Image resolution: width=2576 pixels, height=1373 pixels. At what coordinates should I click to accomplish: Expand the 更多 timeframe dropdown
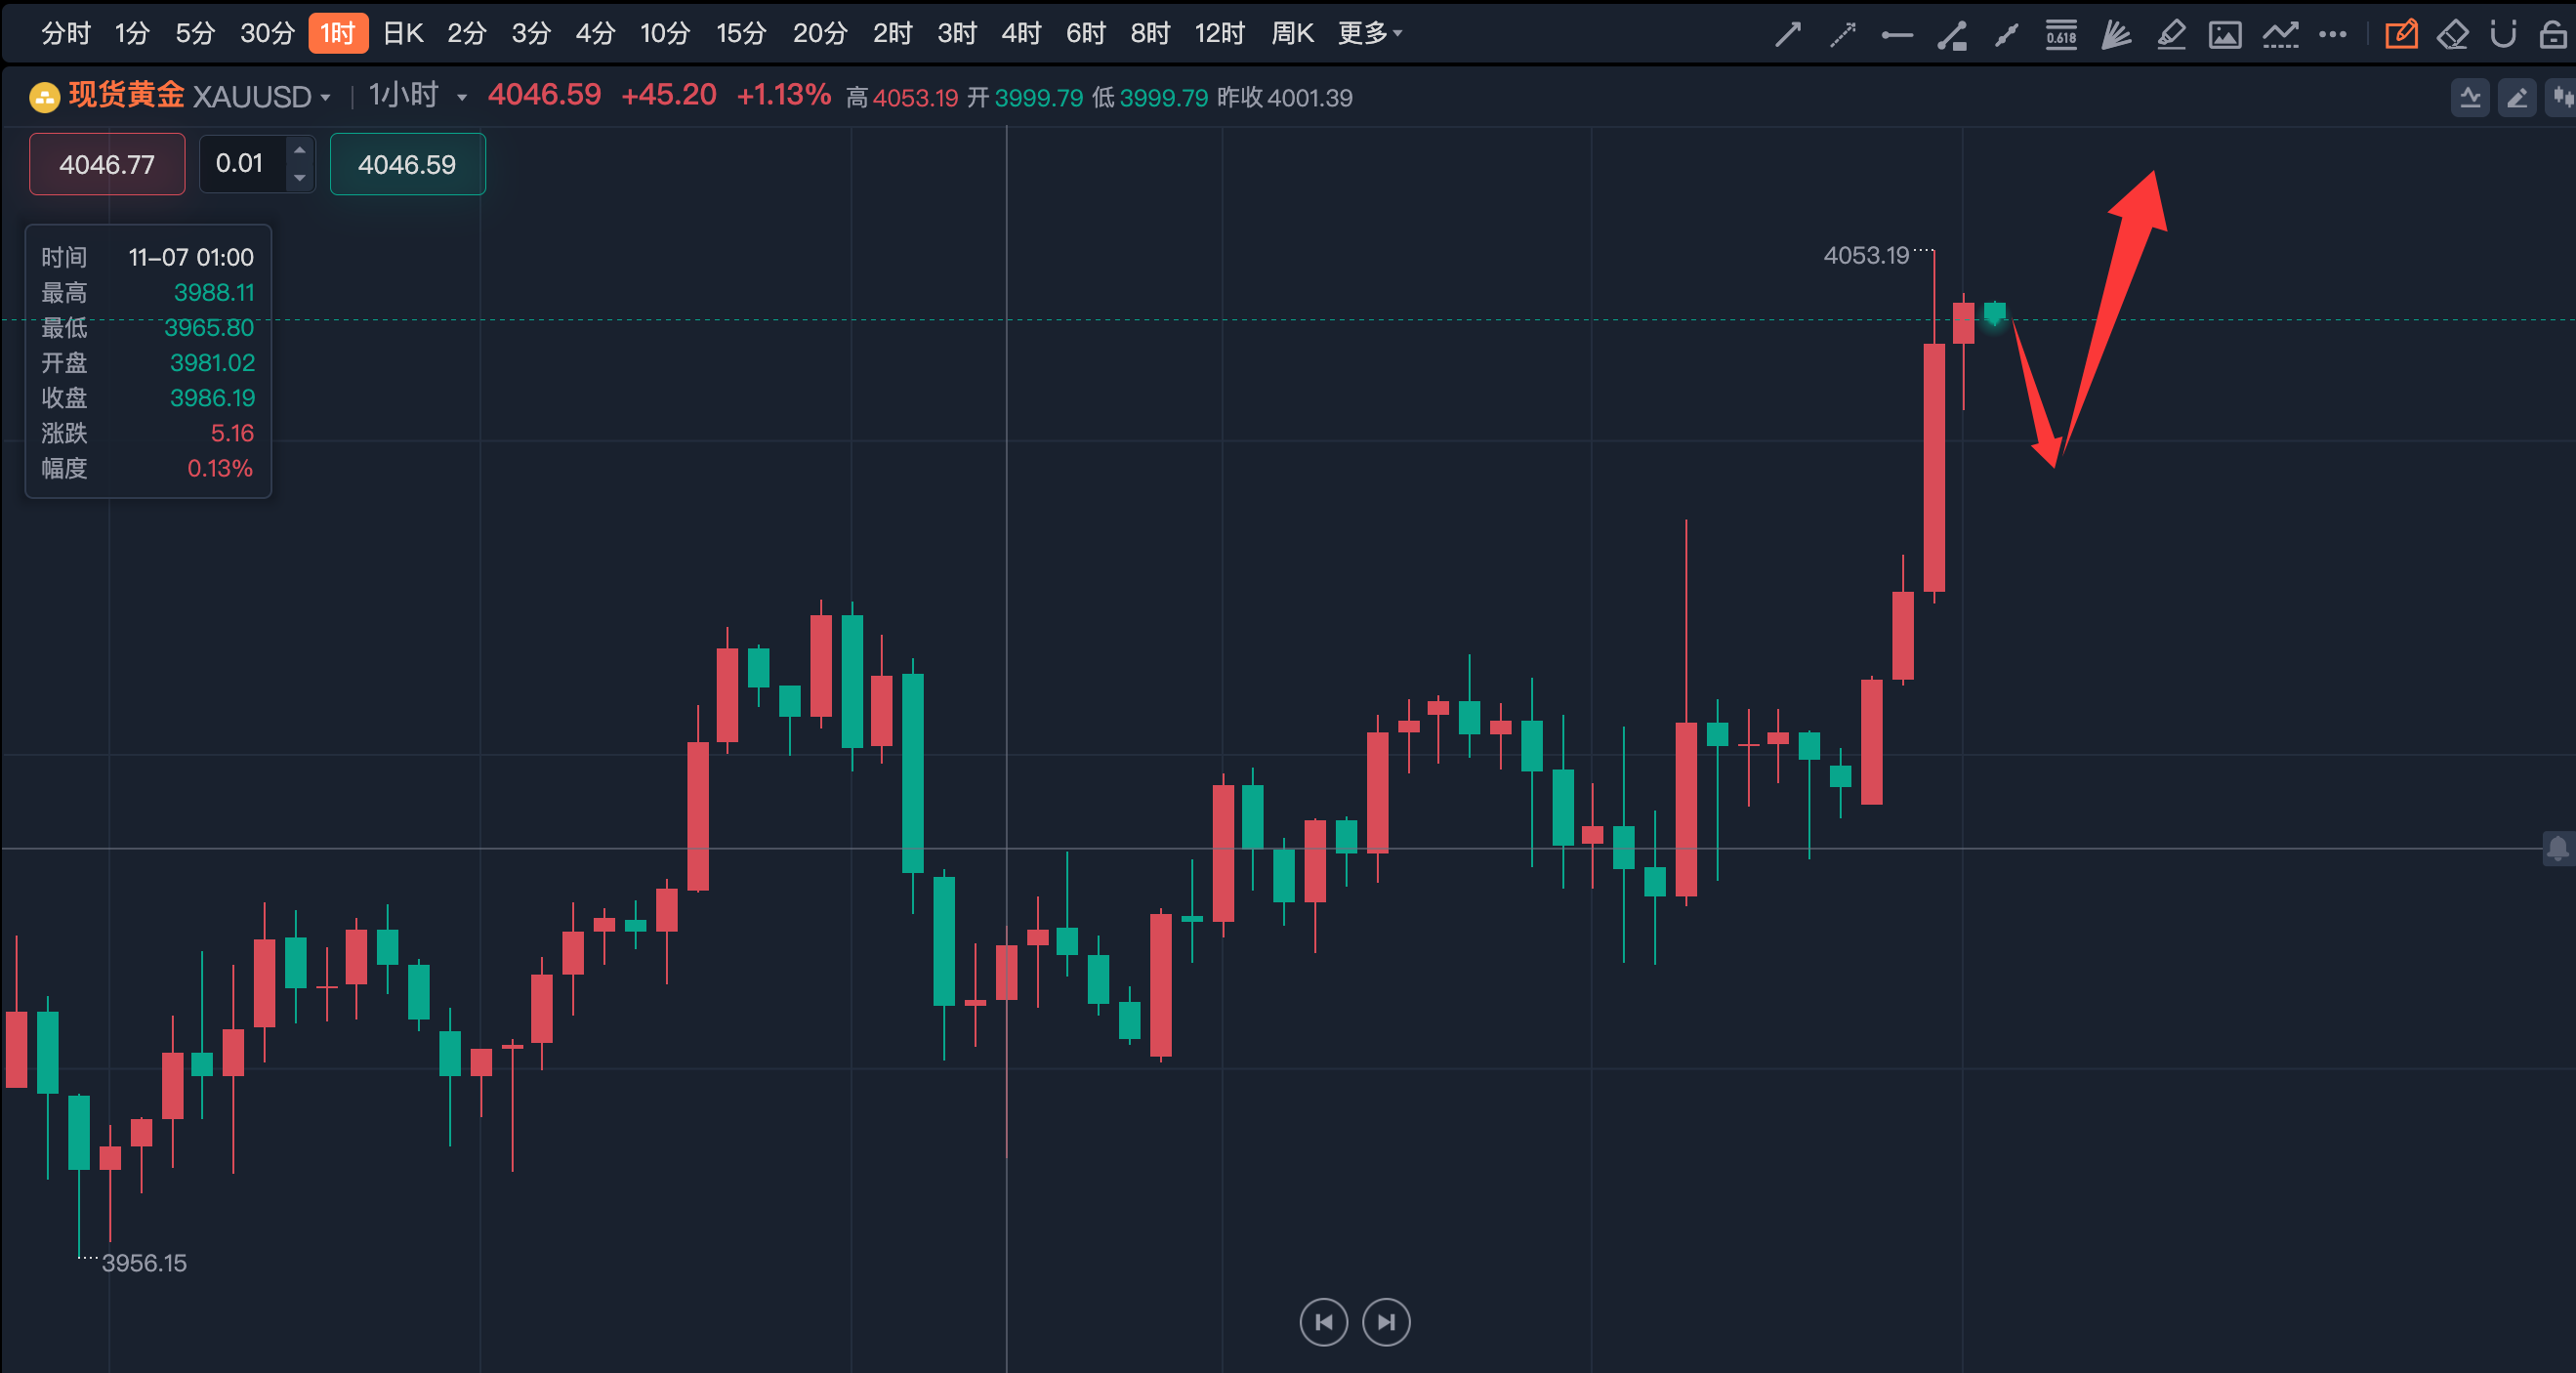coord(1370,33)
